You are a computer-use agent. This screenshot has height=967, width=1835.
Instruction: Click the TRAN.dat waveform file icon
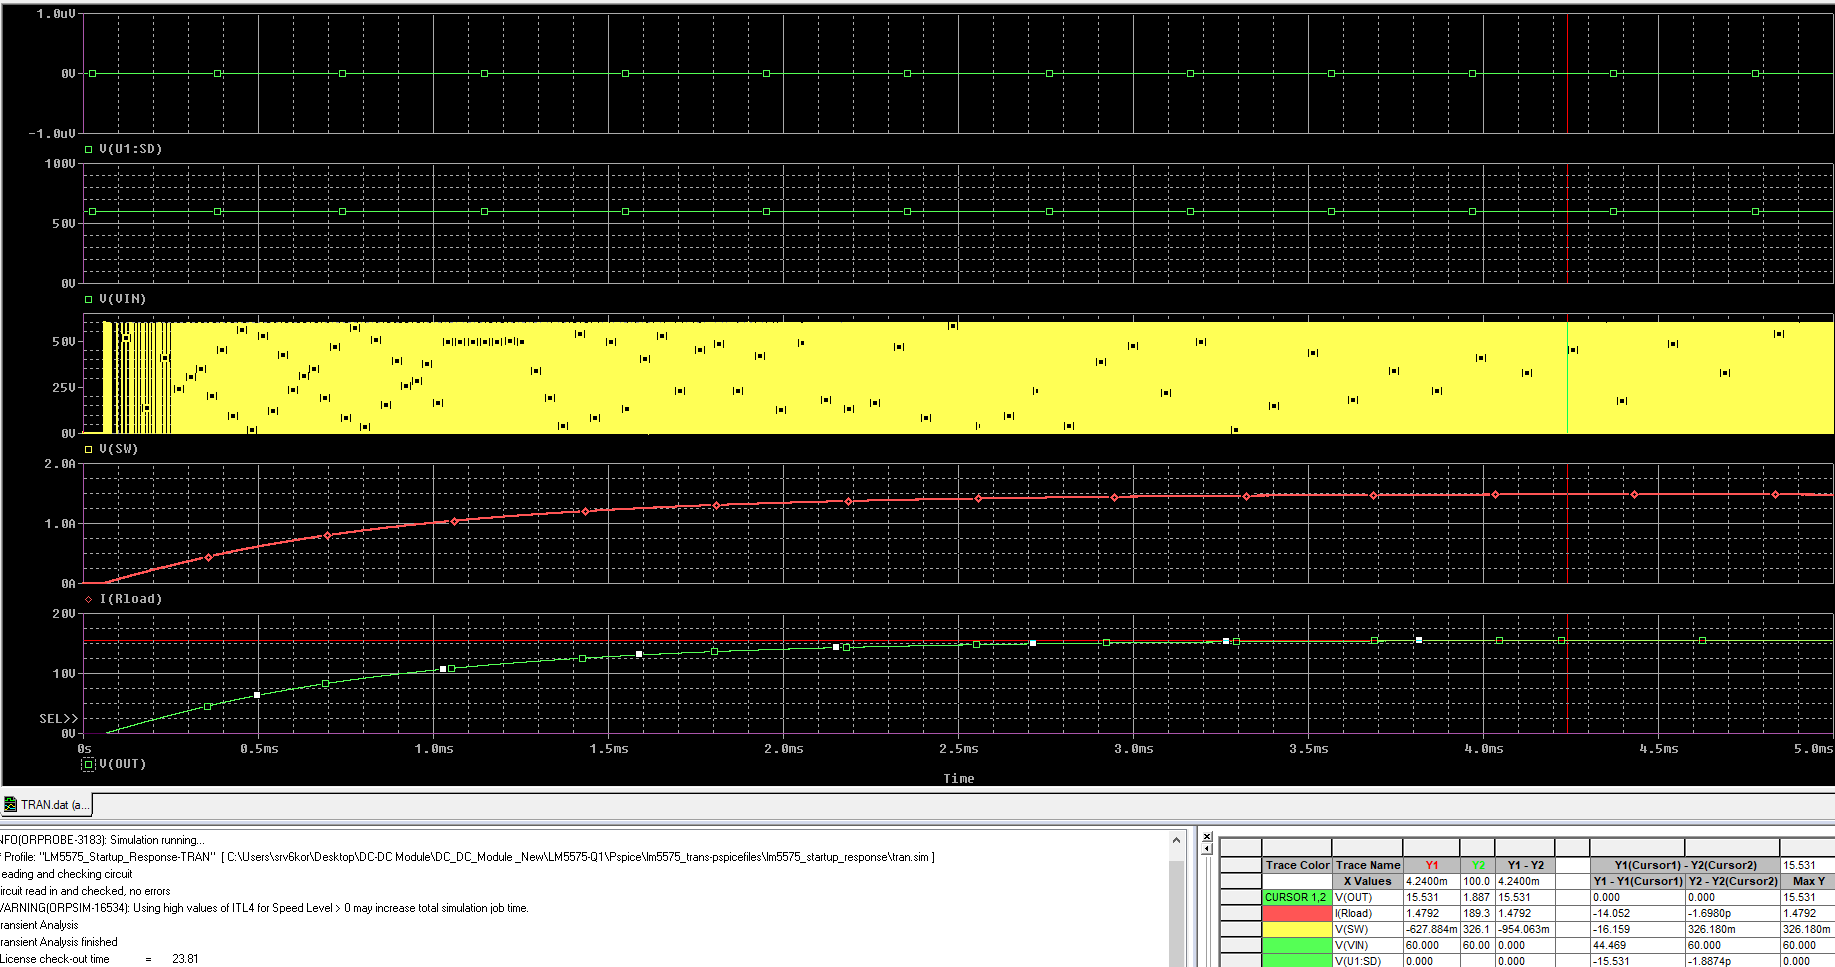tap(10, 805)
